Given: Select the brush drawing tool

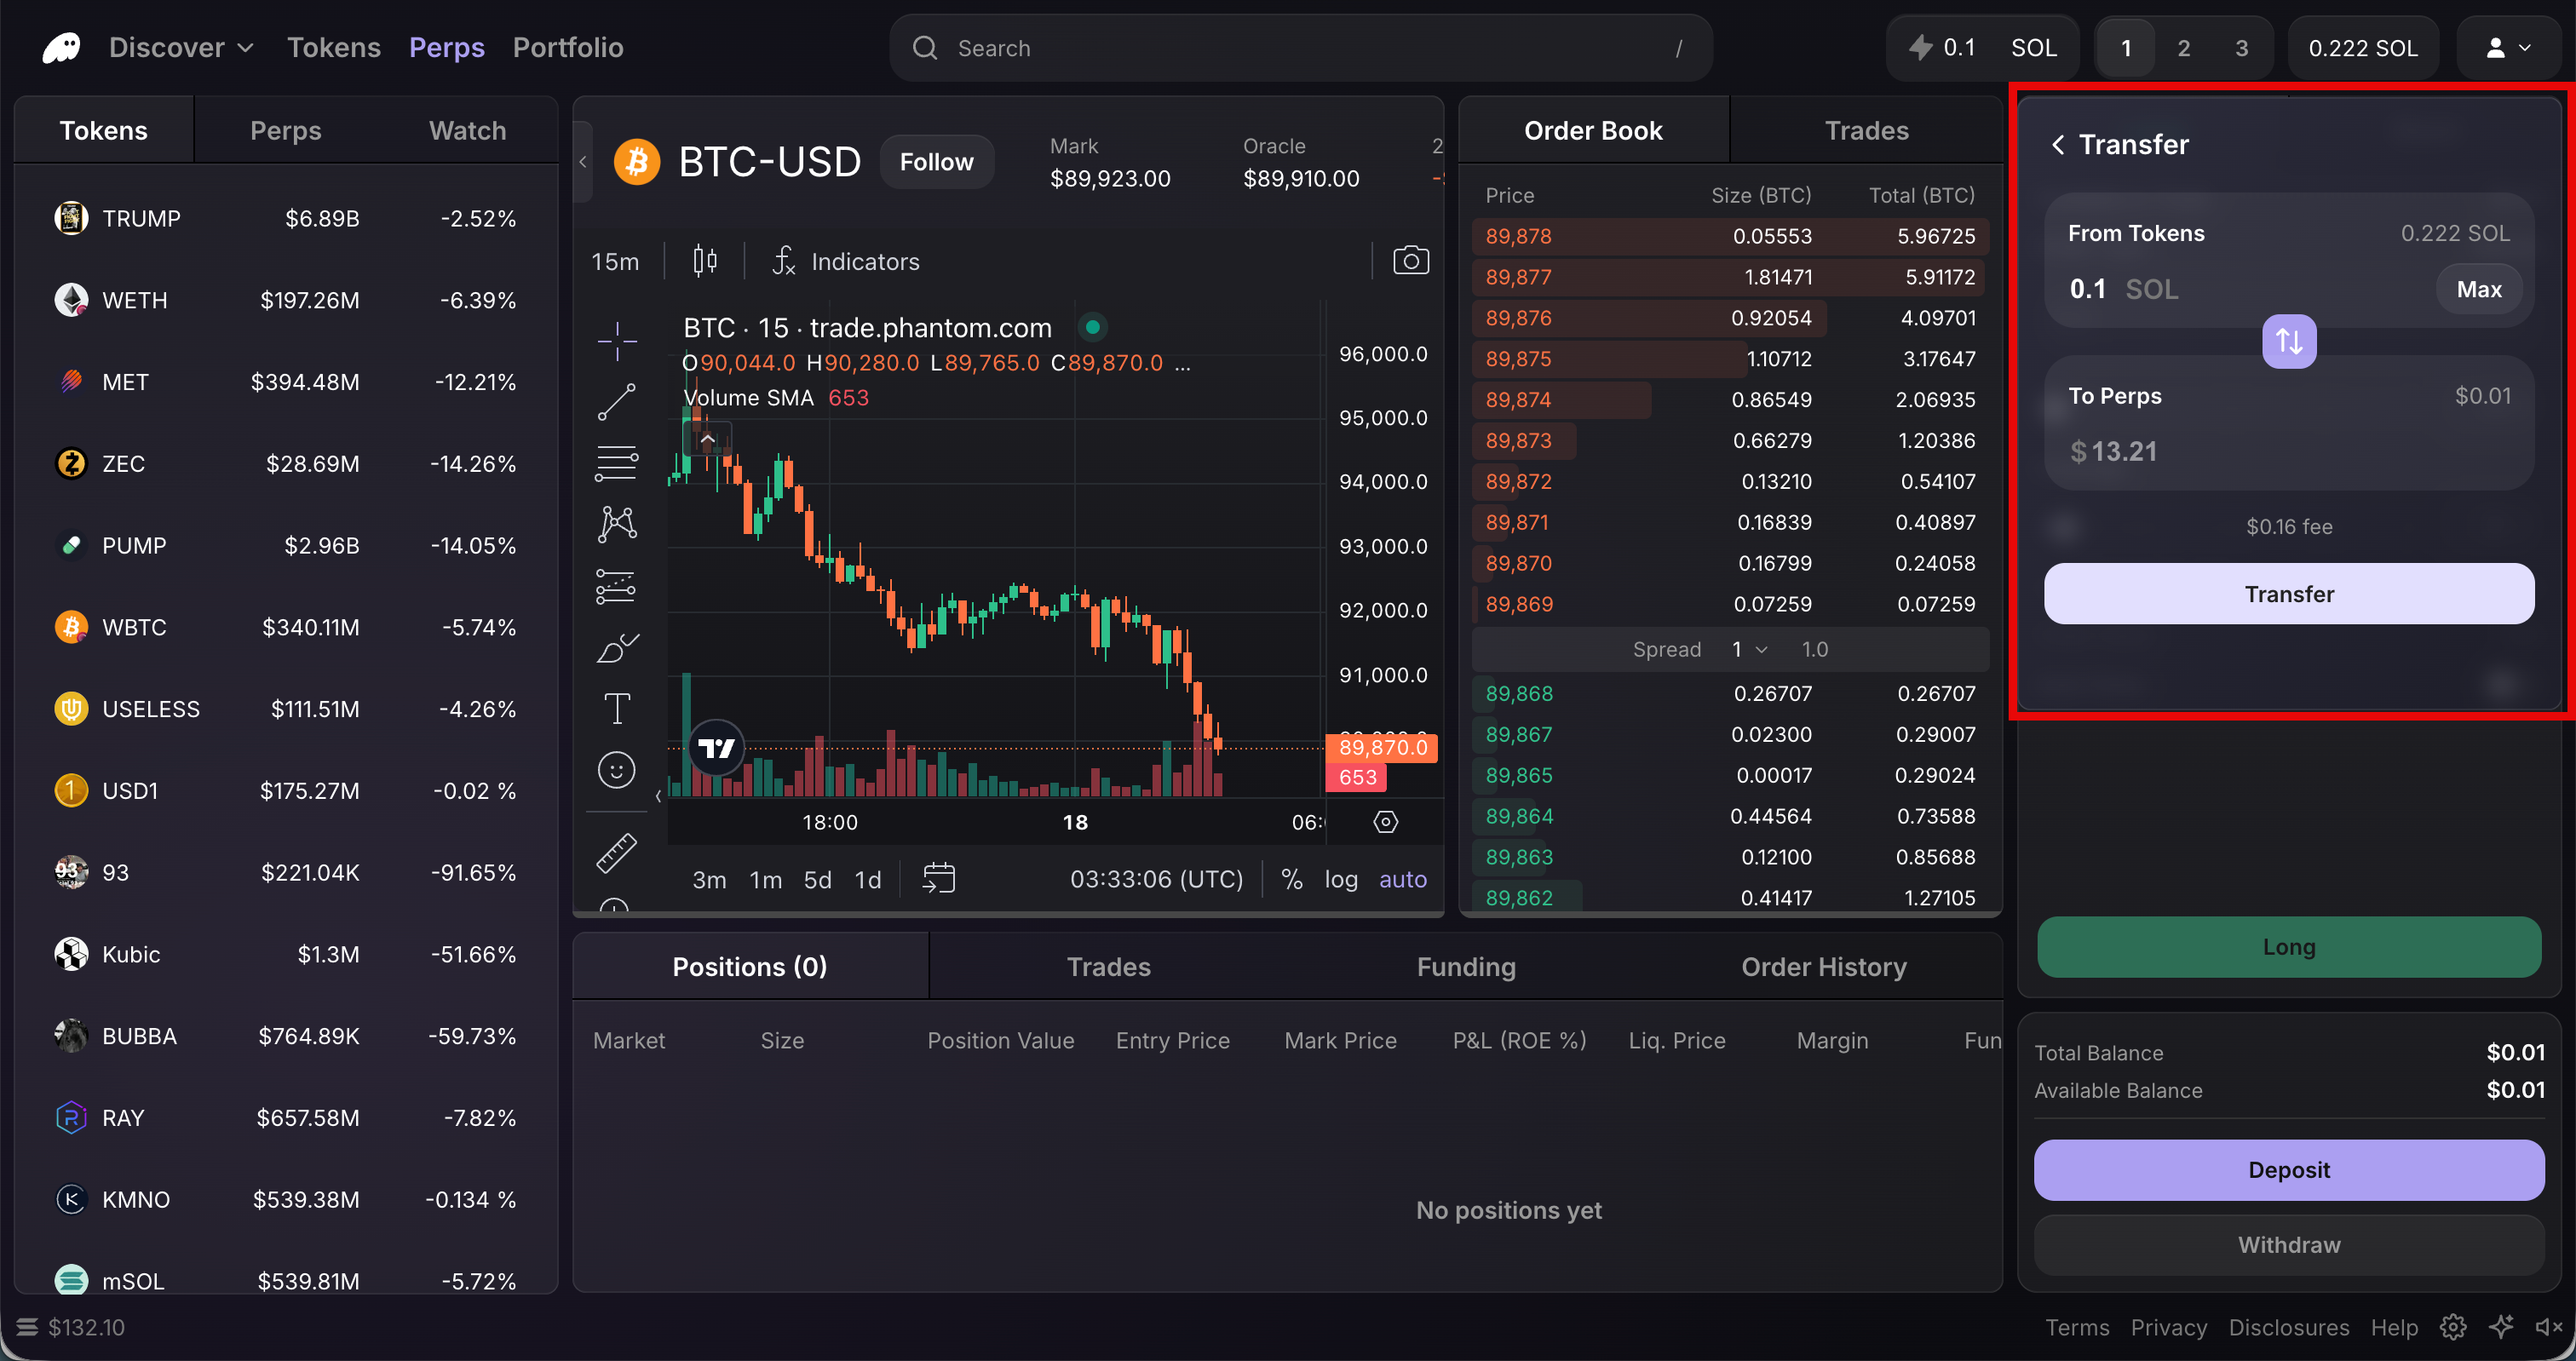Looking at the screenshot, I should coord(616,648).
